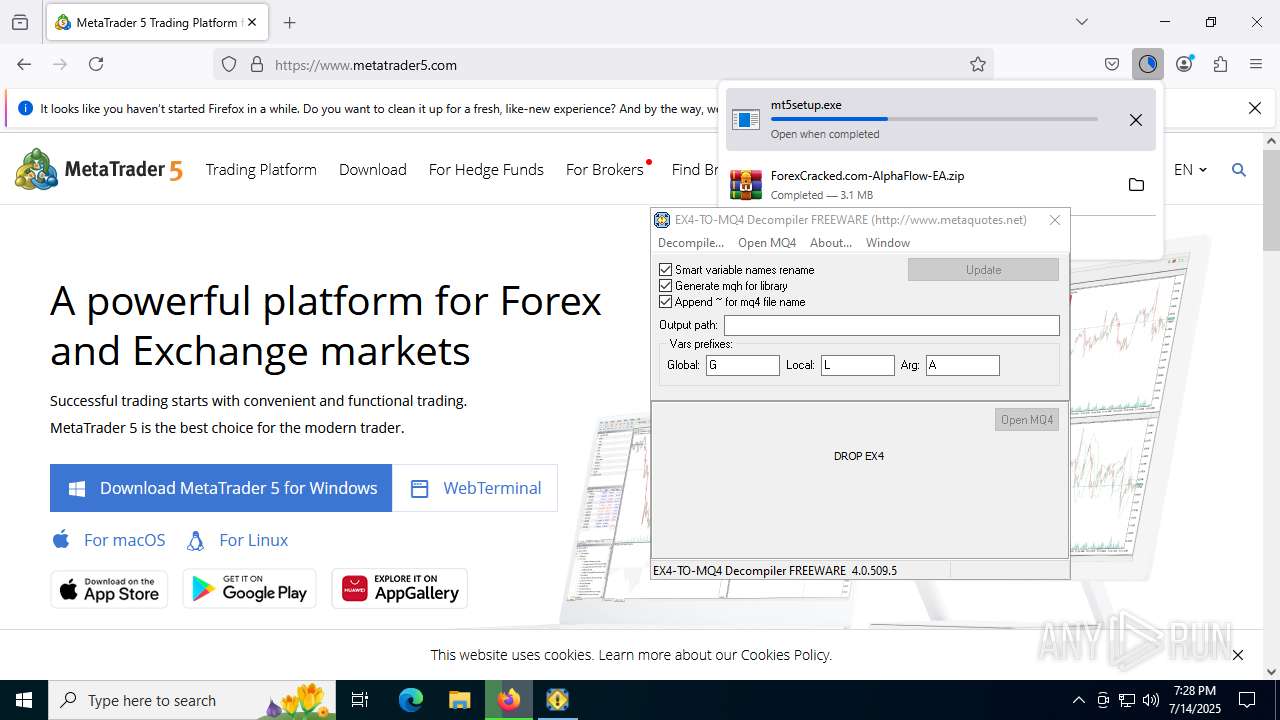Open For Brokers nav item

pyautogui.click(x=605, y=170)
